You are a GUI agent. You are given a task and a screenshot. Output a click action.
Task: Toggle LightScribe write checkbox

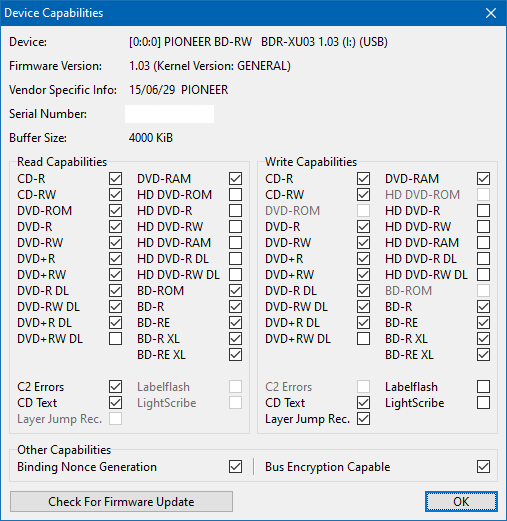click(483, 403)
